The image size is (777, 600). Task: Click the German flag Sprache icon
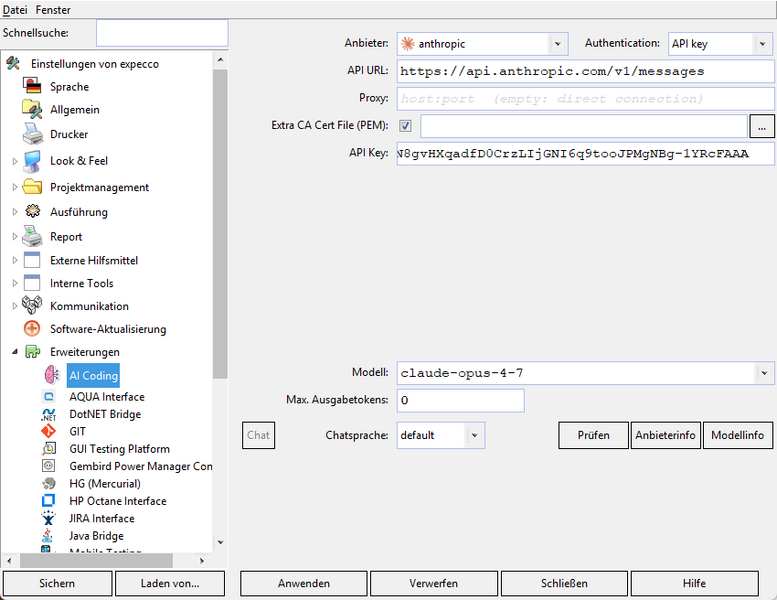33,86
